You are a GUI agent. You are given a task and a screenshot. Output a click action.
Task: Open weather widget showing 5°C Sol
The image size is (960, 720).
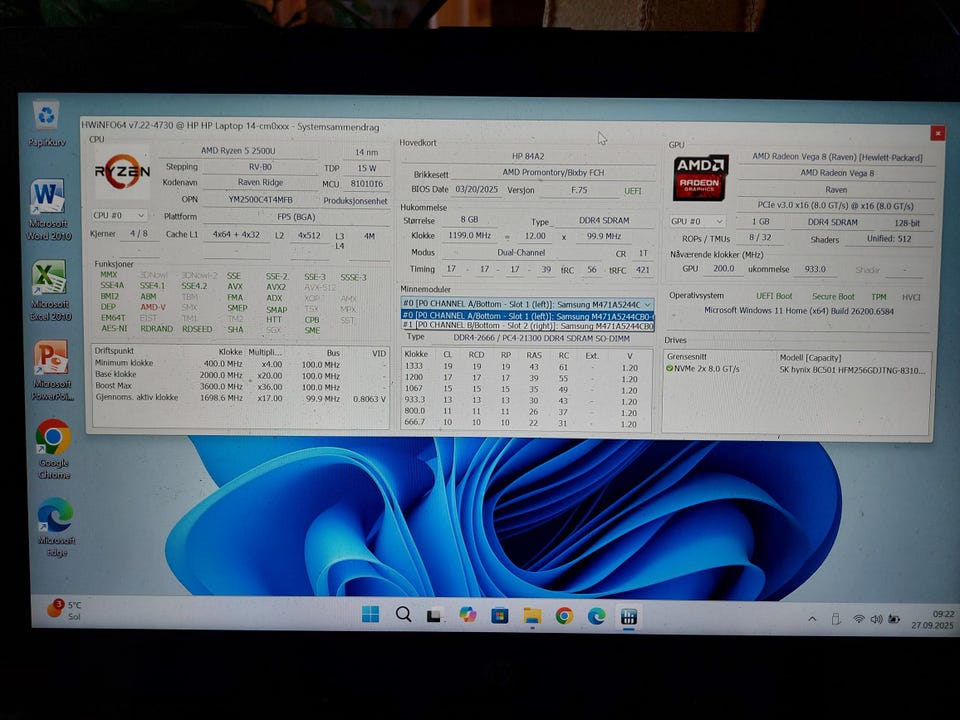coord(64,610)
